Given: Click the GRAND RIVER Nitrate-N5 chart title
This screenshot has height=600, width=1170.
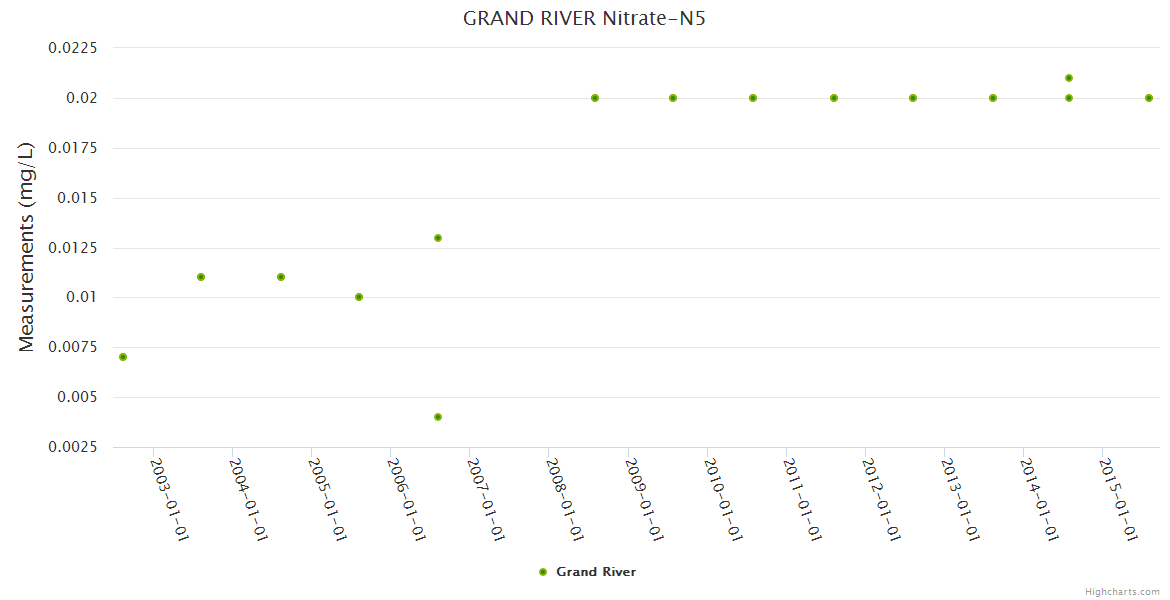Looking at the screenshot, I should 585,18.
